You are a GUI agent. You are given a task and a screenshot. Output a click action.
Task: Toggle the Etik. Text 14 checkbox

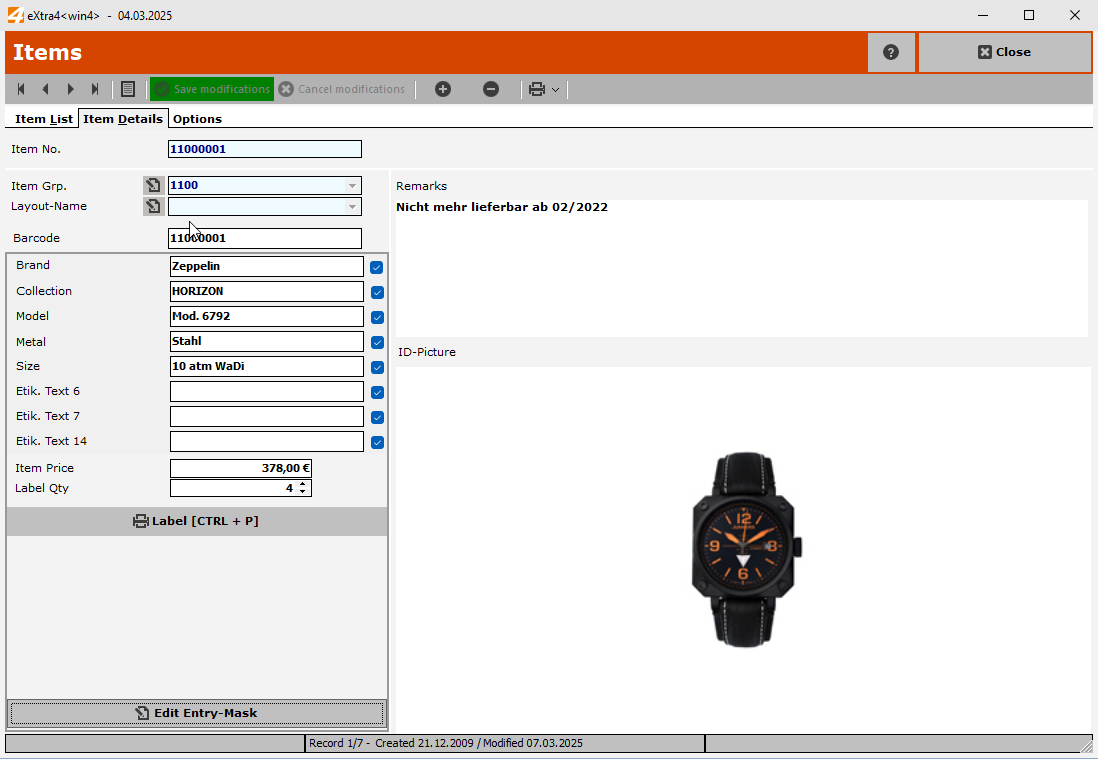click(377, 442)
